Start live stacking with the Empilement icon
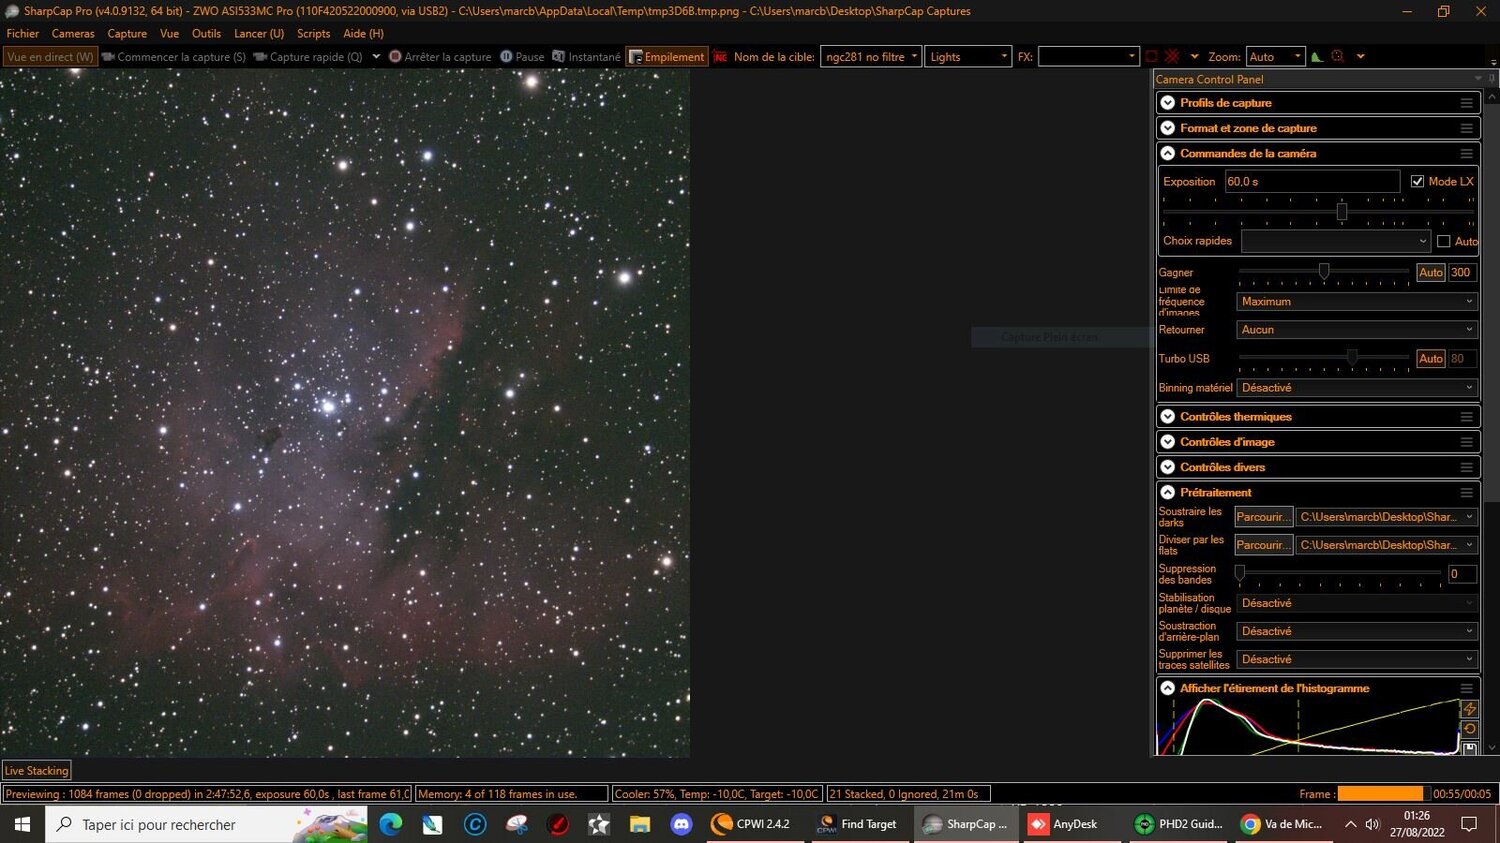This screenshot has height=843, width=1500. [636, 56]
